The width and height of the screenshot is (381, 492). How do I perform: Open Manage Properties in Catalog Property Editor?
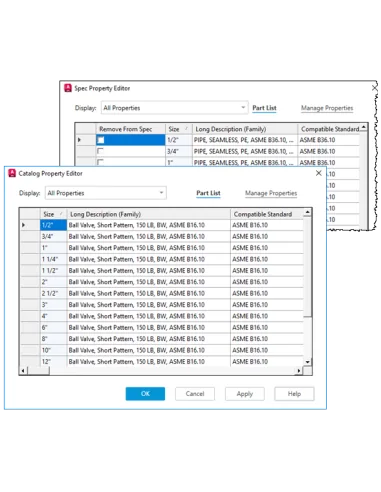[x=271, y=193]
